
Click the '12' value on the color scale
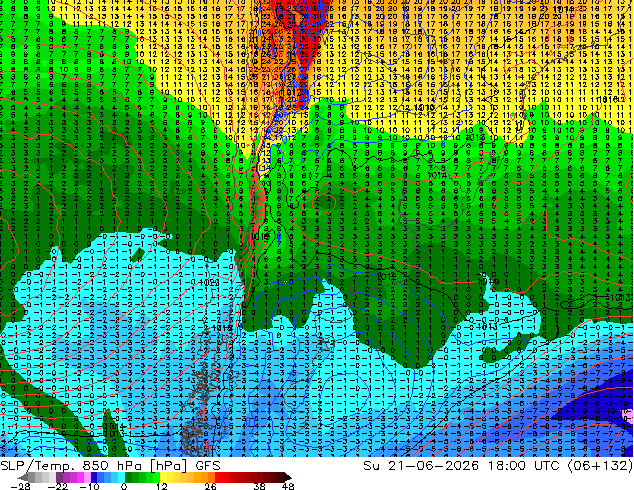162,486
